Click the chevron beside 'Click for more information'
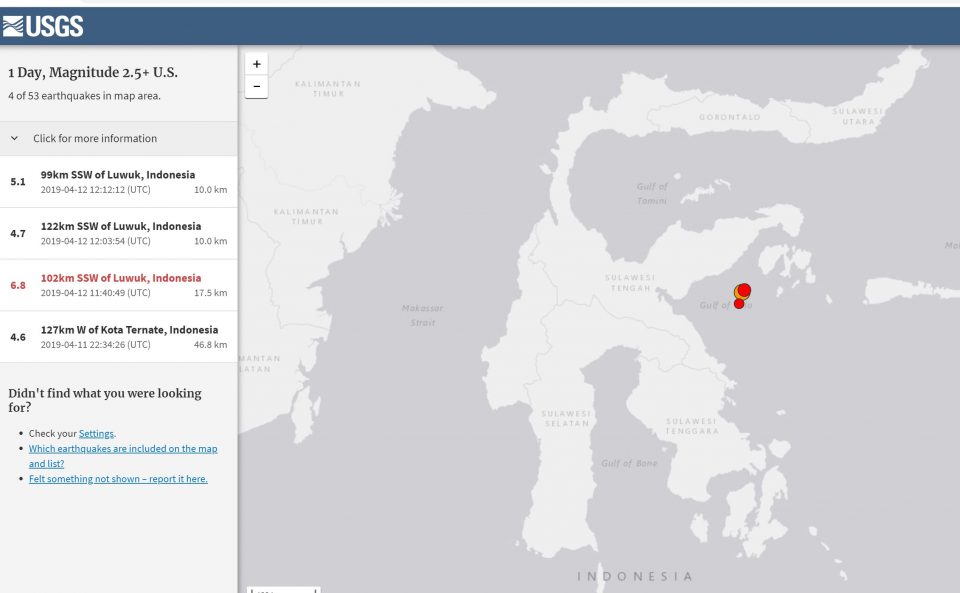960x593 pixels. click(15, 139)
